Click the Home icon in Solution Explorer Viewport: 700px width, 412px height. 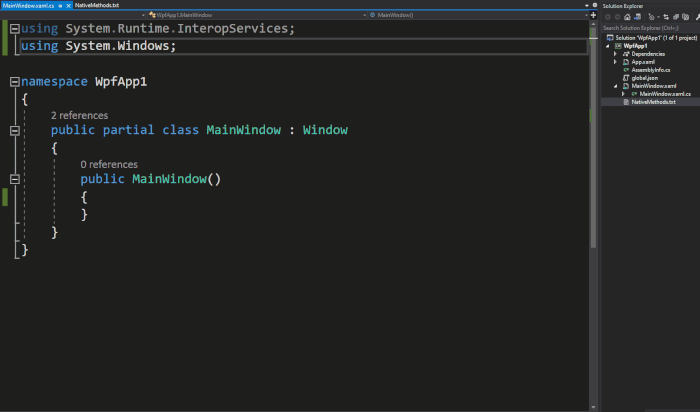coord(627,17)
